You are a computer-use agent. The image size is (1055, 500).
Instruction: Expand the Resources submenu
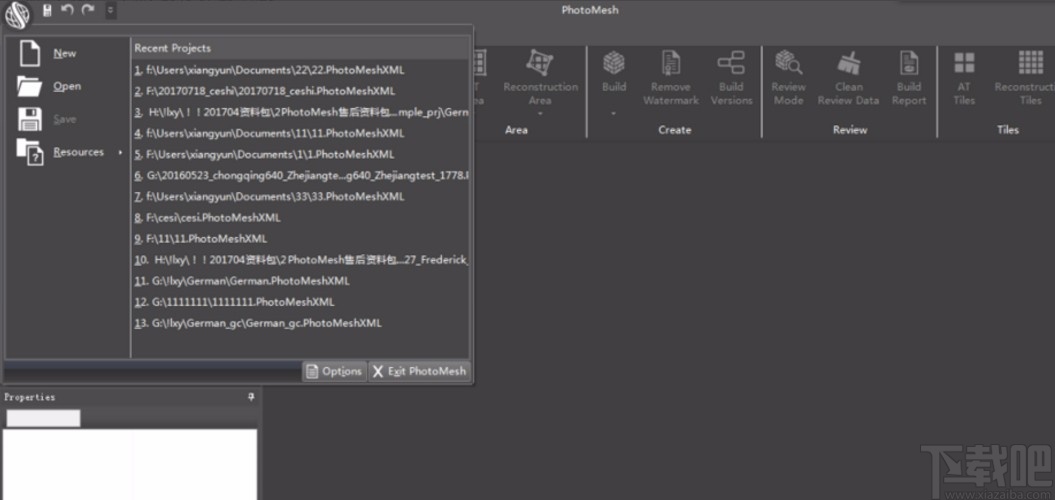[78, 152]
